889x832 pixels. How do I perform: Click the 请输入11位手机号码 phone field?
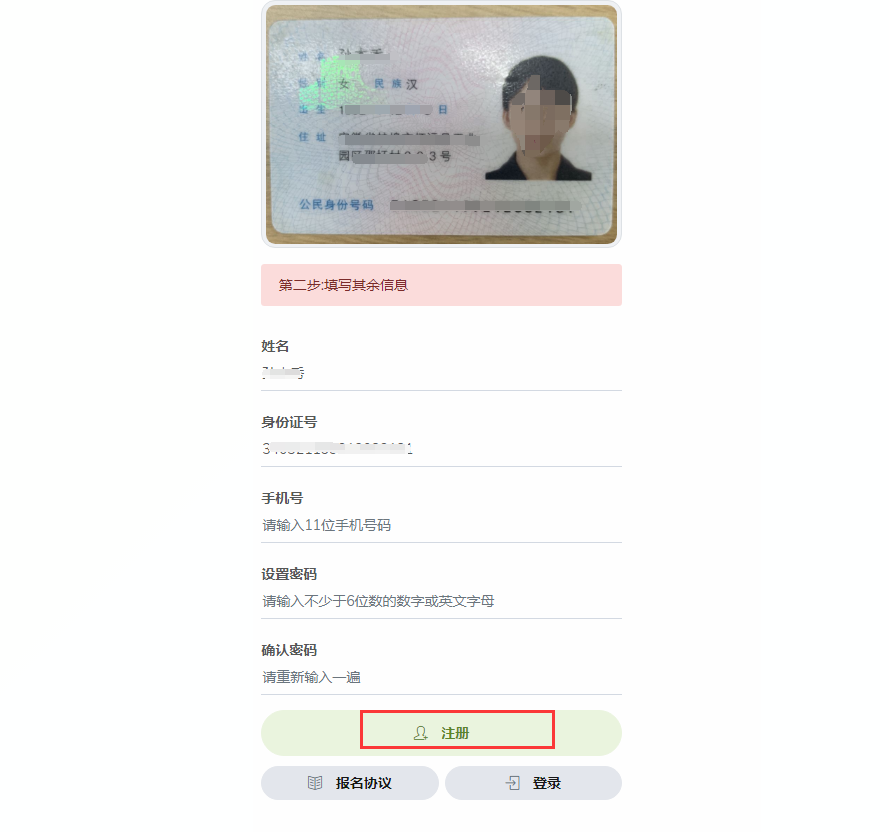pos(441,525)
